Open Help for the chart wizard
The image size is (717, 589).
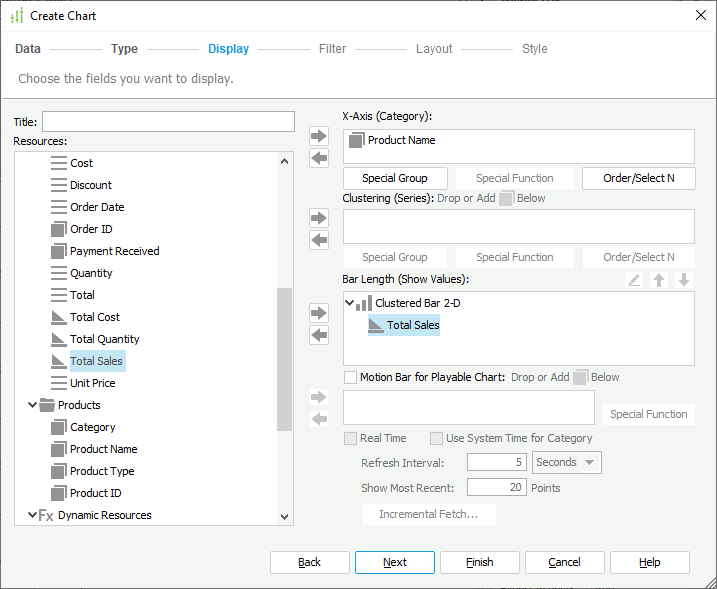click(x=650, y=562)
